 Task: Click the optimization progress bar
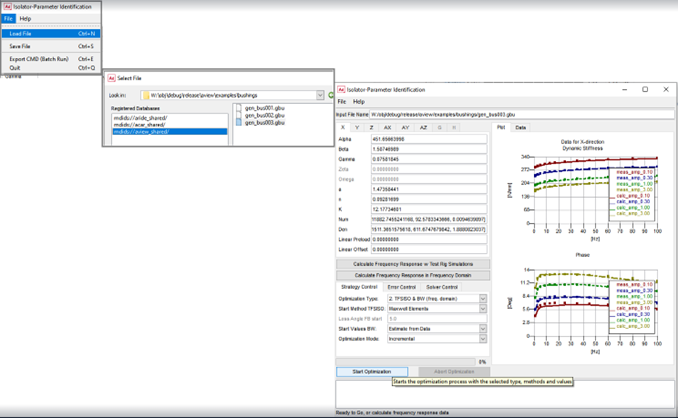click(x=406, y=361)
